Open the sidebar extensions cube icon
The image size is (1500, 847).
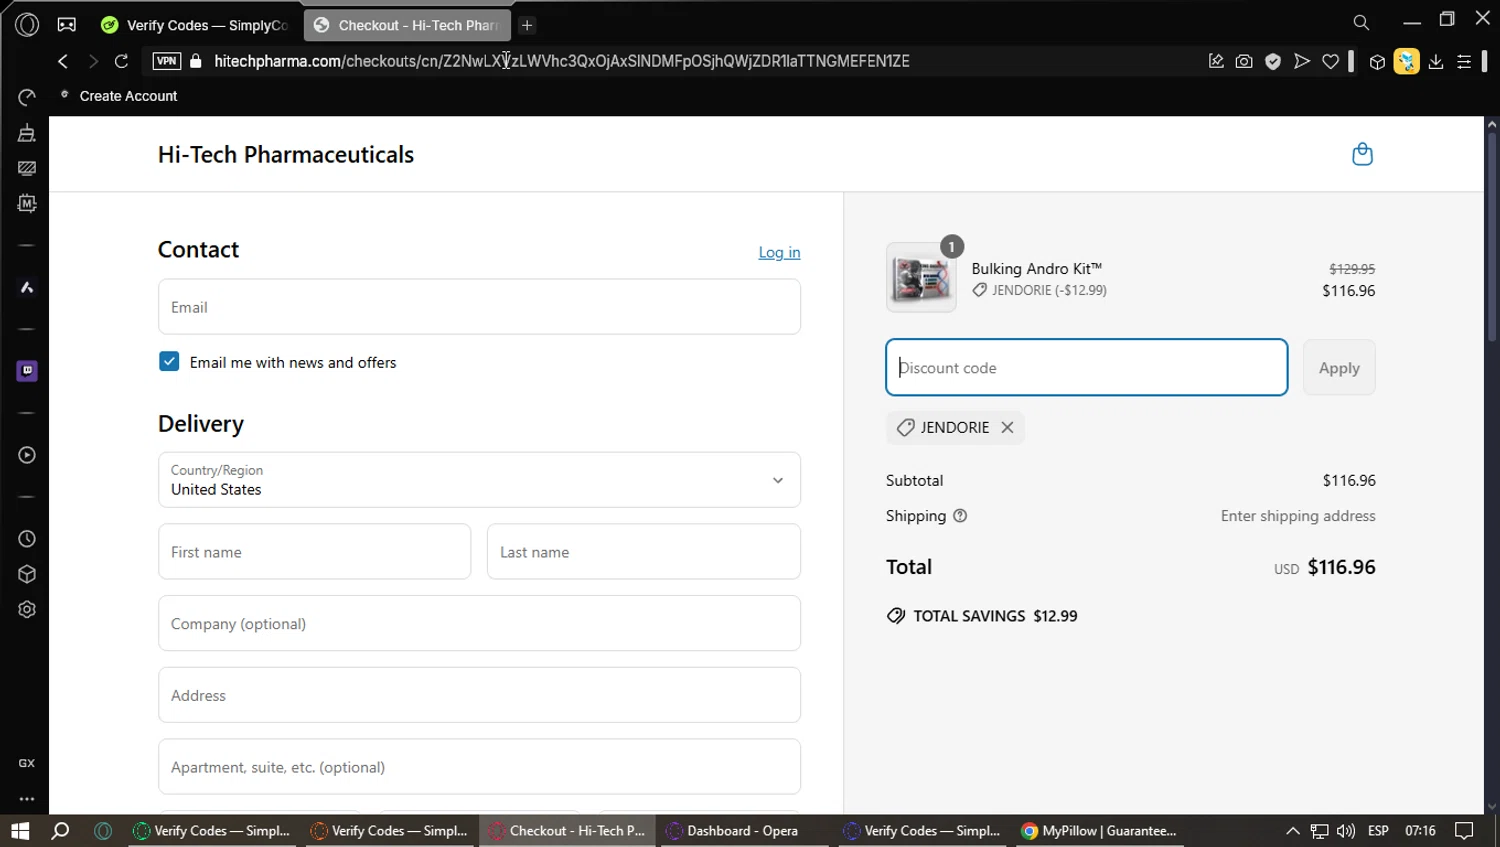pos(27,574)
